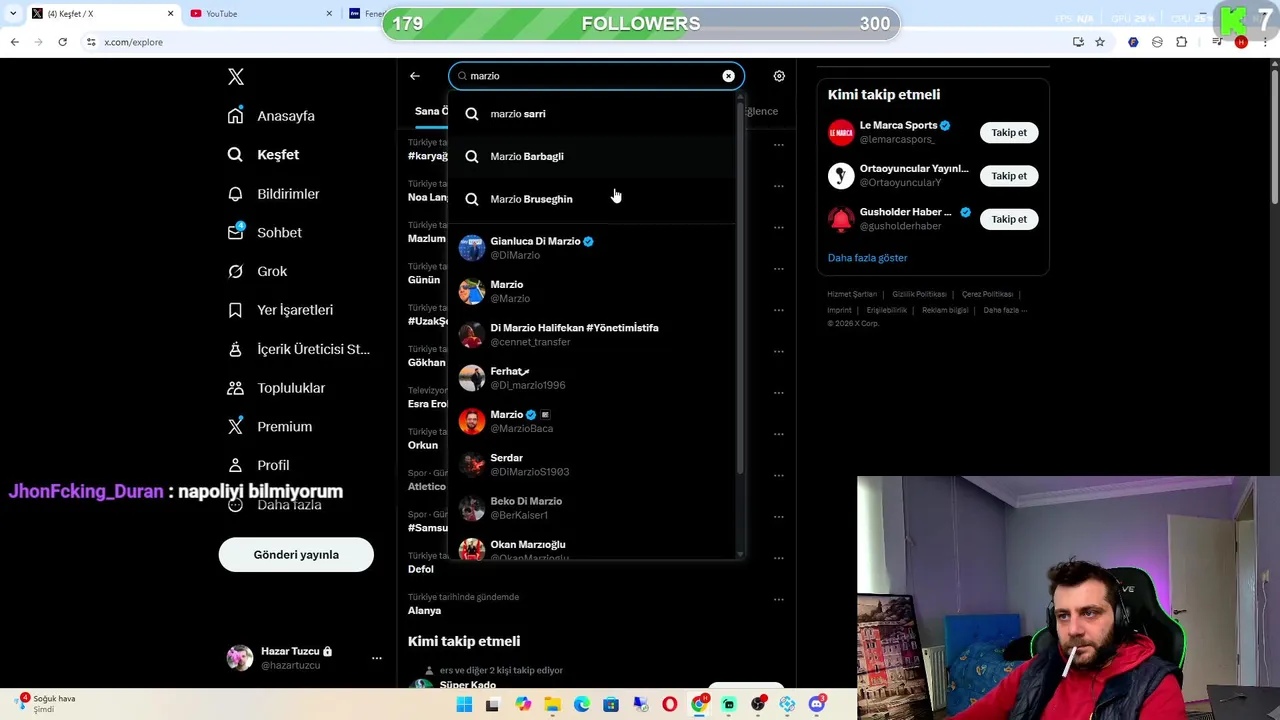Close the Keşfet / X browser tab
The width and height of the screenshot is (1280, 720).
click(x=170, y=14)
